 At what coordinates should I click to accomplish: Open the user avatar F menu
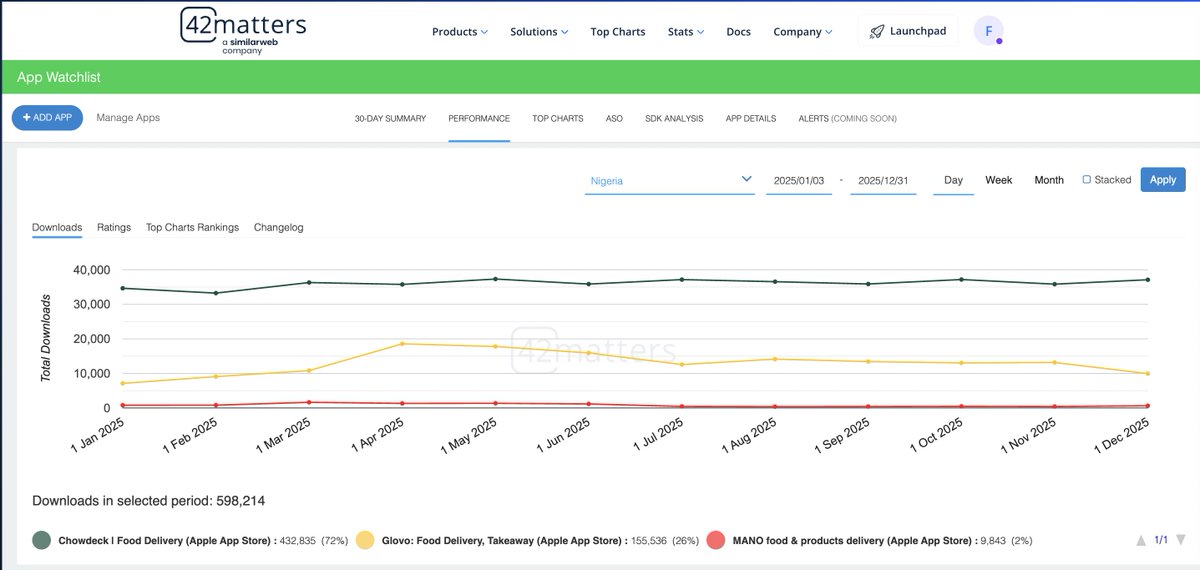point(989,31)
